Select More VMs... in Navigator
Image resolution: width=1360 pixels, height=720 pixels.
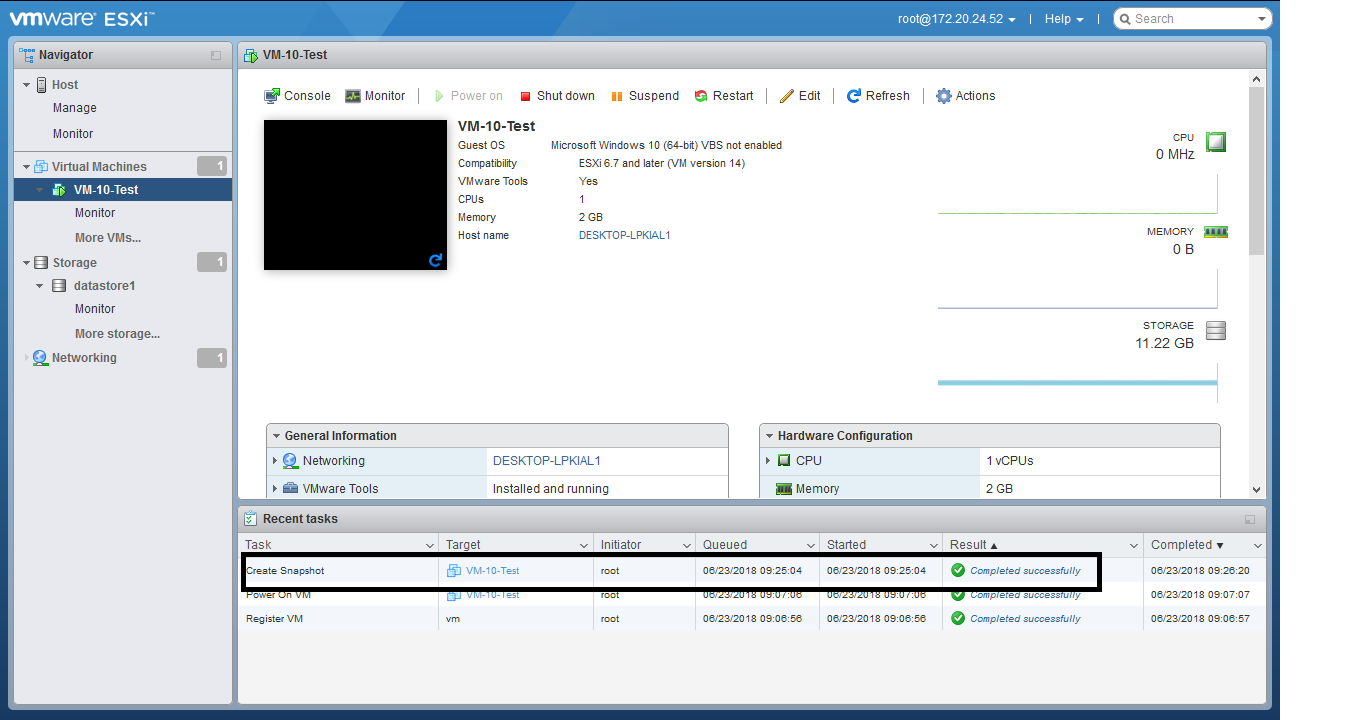tap(108, 238)
